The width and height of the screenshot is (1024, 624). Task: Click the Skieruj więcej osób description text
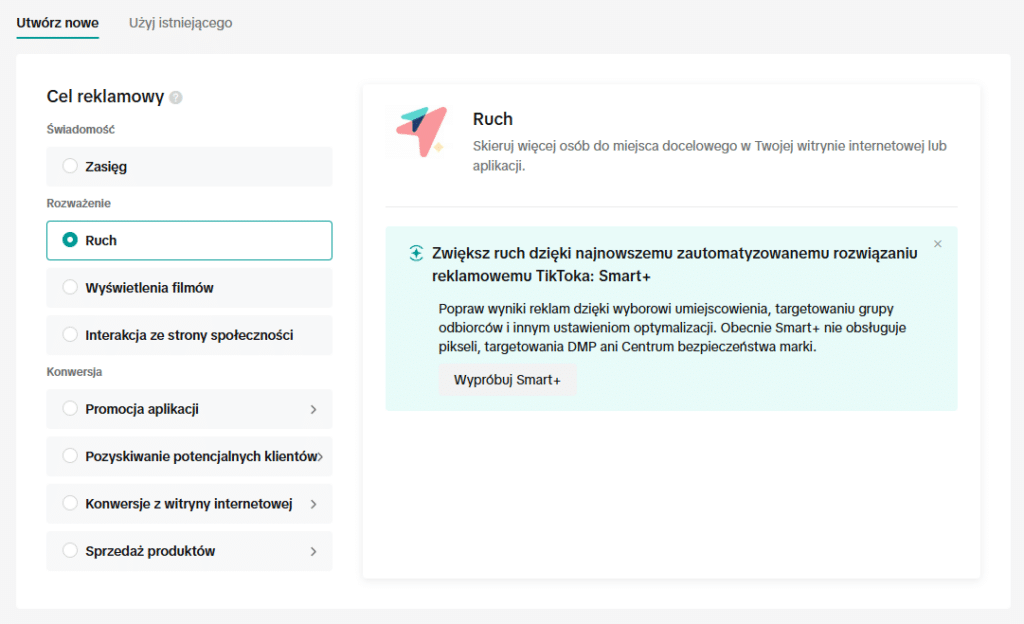point(710,155)
